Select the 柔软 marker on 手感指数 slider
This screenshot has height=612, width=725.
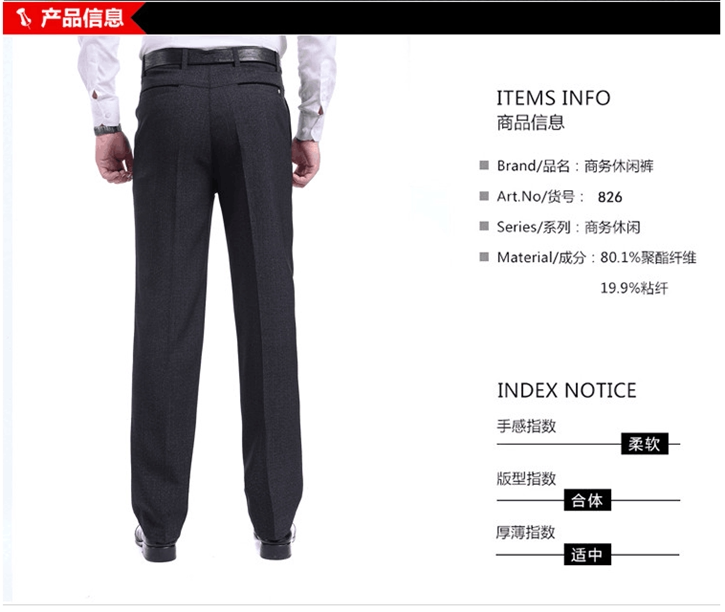click(644, 444)
